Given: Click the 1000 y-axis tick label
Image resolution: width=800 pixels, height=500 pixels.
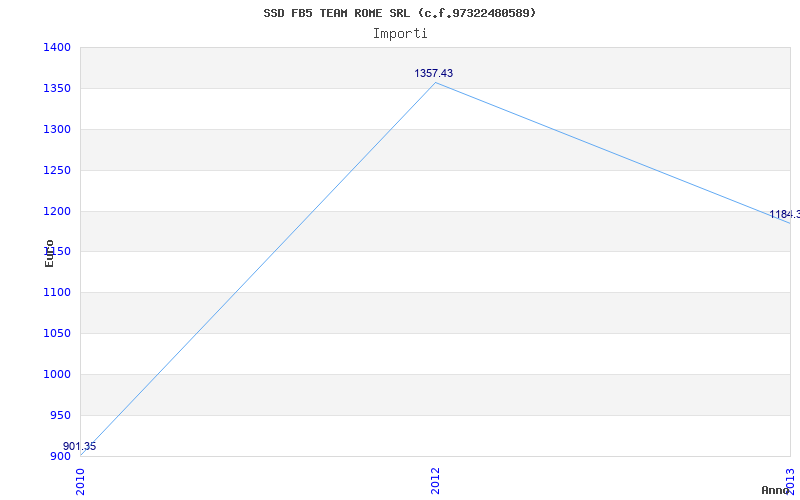Looking at the screenshot, I should click(57, 374).
